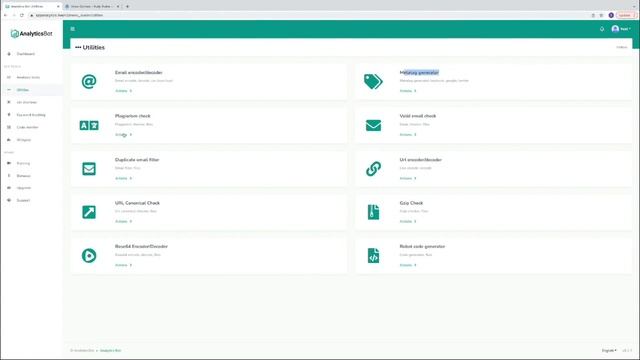Open the notifications bell icon

(602, 29)
